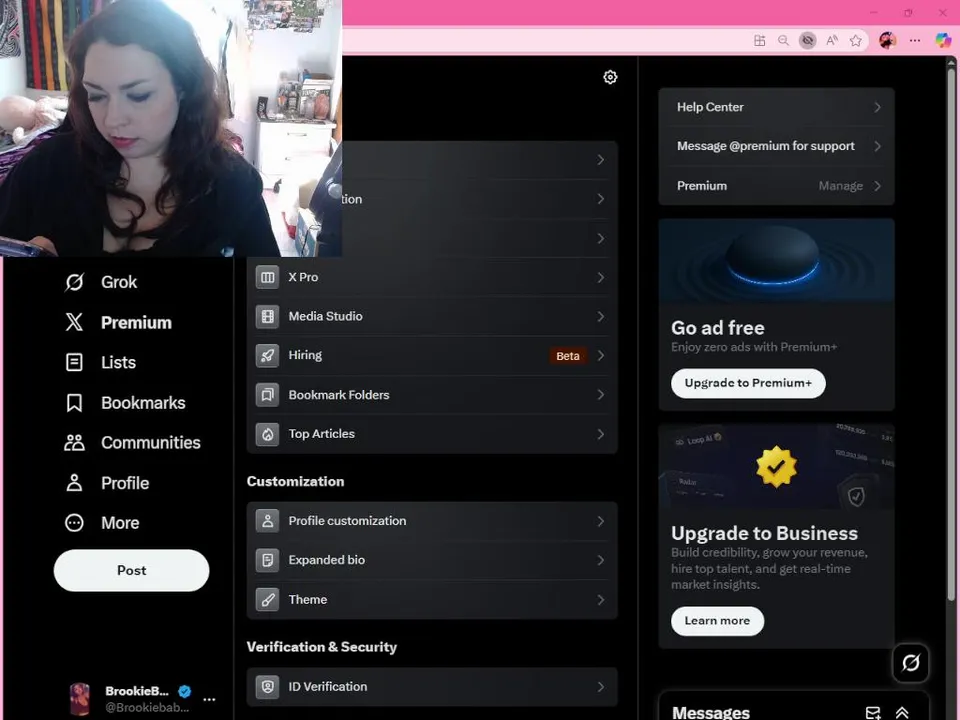Screen dimensions: 960x720
Task: Open Grok from the left sidebar
Action: [x=101, y=282]
